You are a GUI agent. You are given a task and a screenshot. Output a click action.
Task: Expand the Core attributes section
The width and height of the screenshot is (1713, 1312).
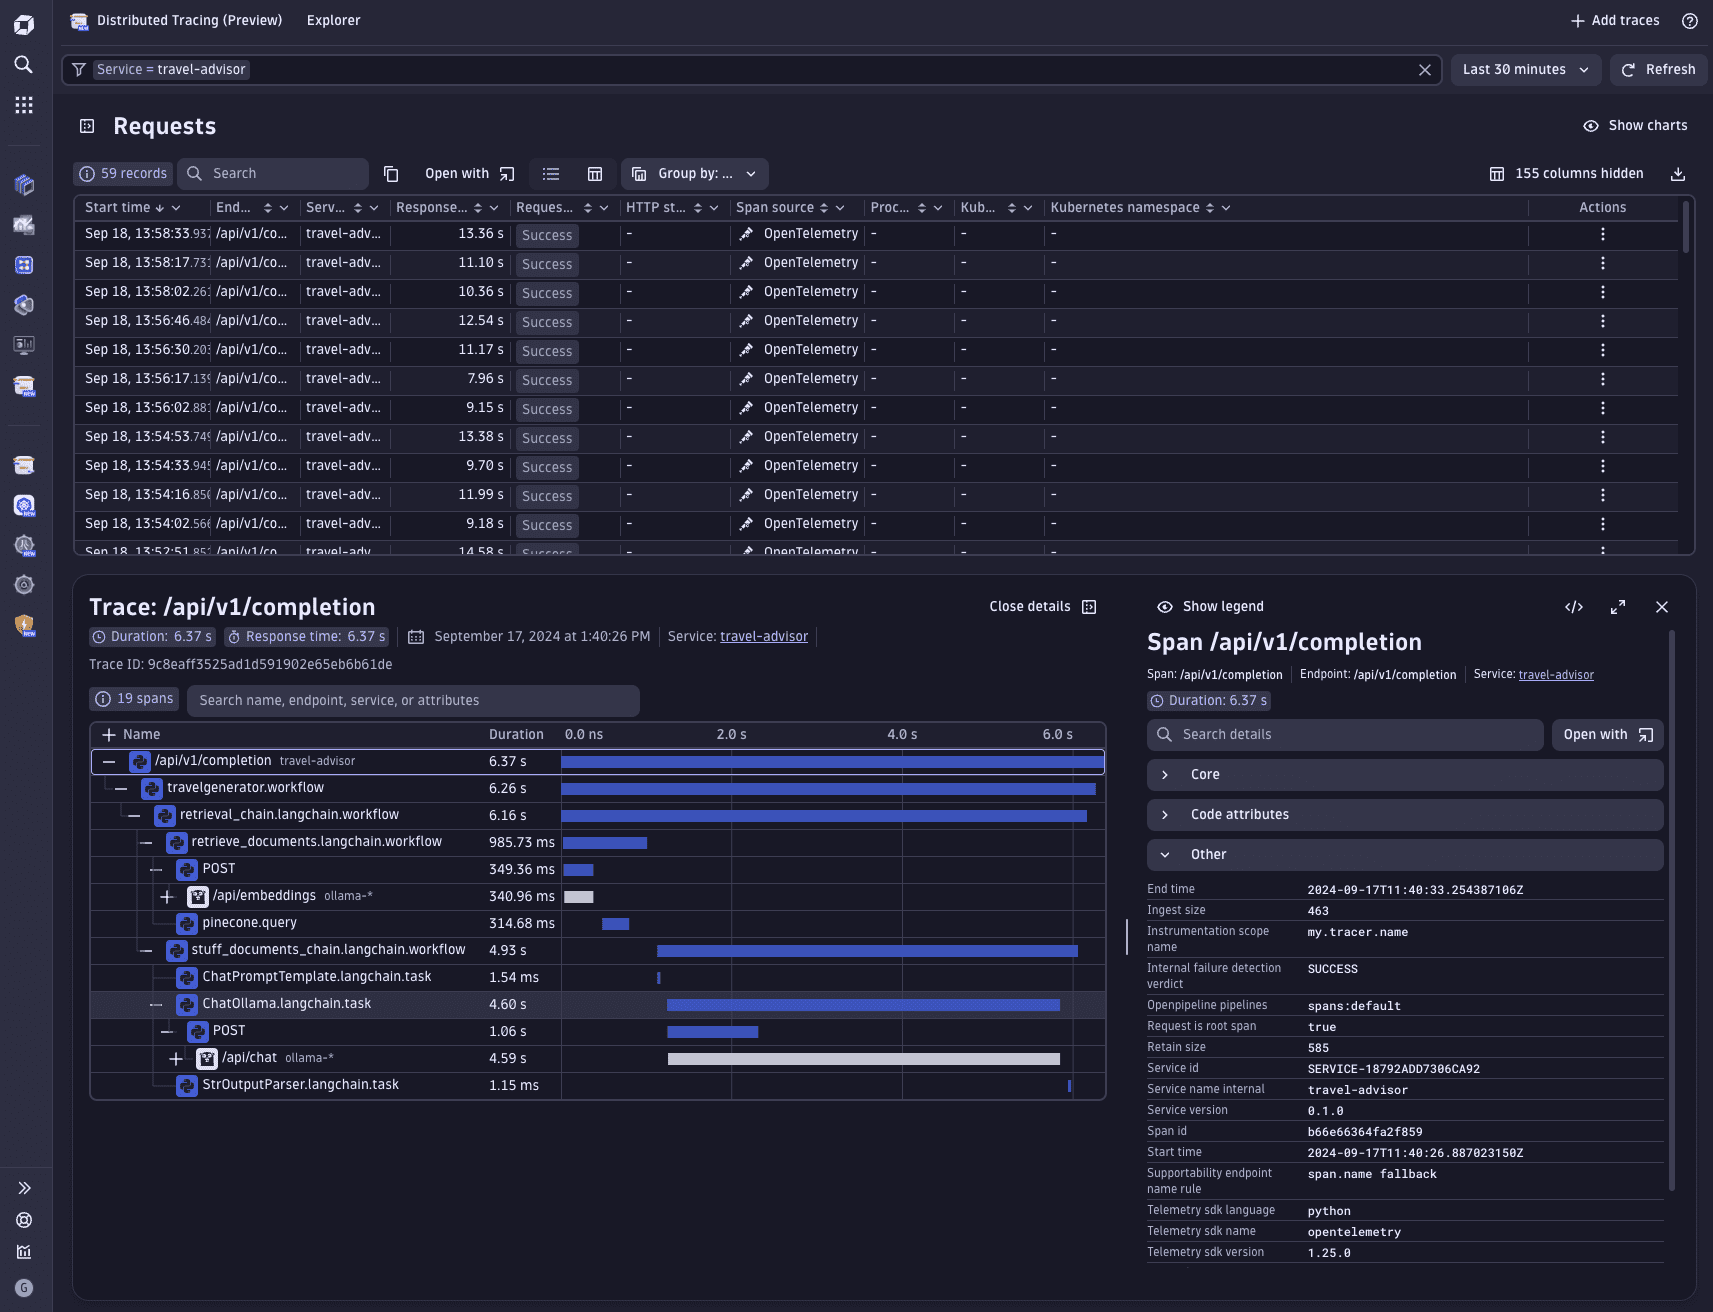pyautogui.click(x=1405, y=775)
